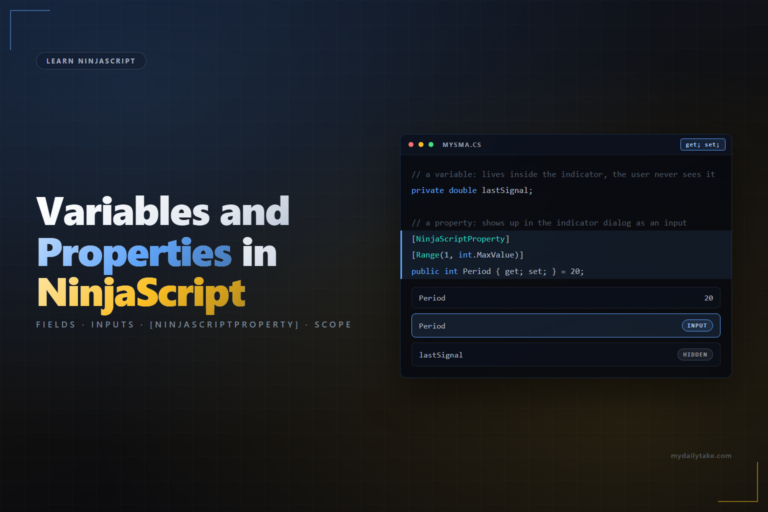Click the [NINJASCRIPTPROPERTY] subtitle word
768x512 pixels.
[x=224, y=324]
